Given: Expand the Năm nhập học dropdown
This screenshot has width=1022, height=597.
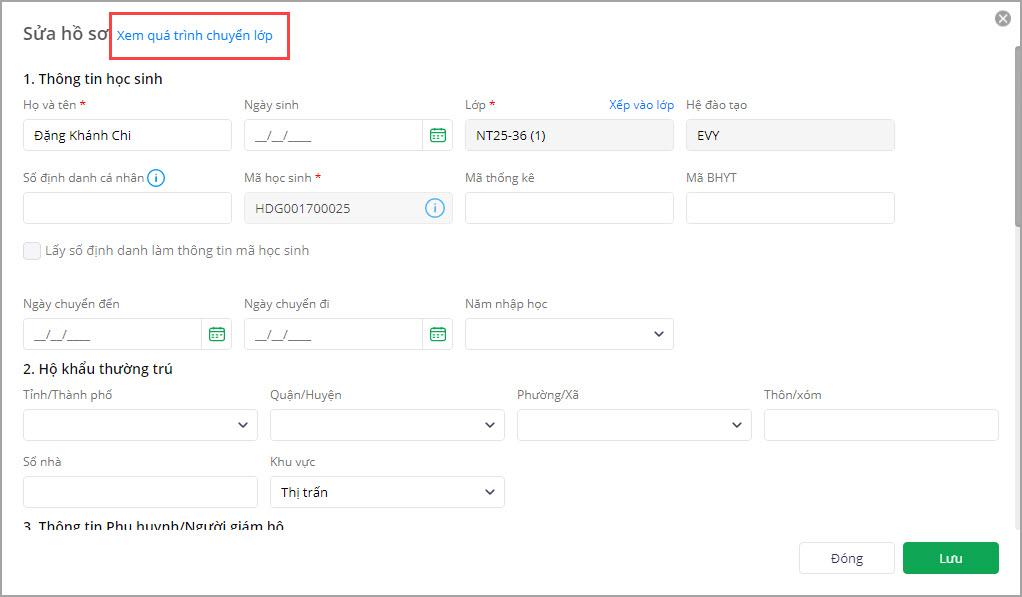Looking at the screenshot, I should tap(569, 334).
